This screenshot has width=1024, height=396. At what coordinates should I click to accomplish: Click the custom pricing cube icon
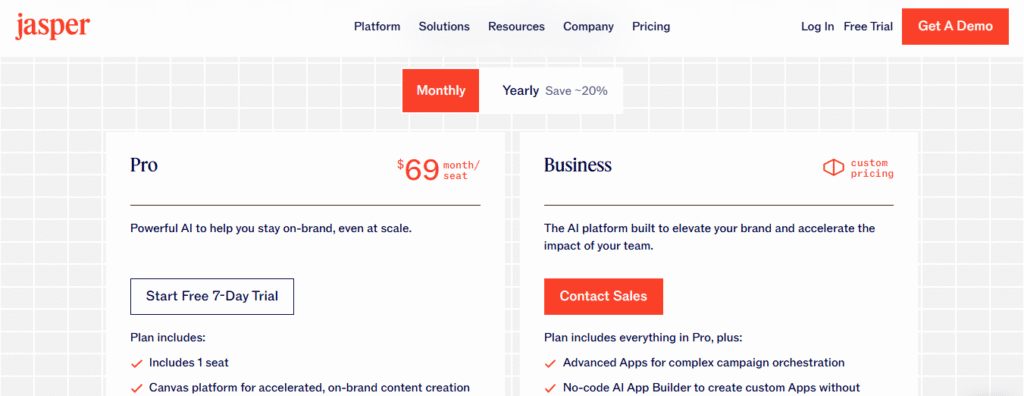pyautogui.click(x=833, y=168)
